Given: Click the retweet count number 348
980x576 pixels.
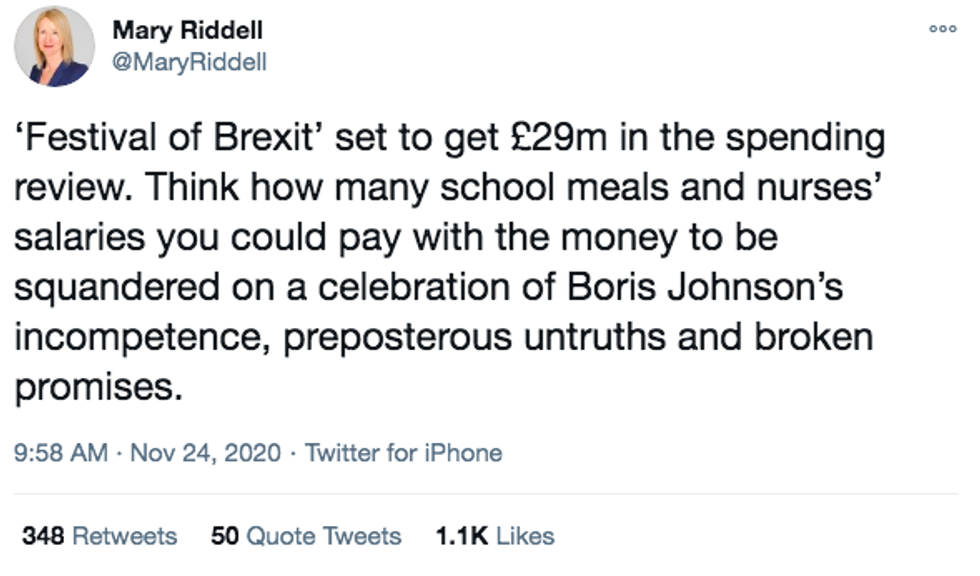Looking at the screenshot, I should [x=43, y=536].
